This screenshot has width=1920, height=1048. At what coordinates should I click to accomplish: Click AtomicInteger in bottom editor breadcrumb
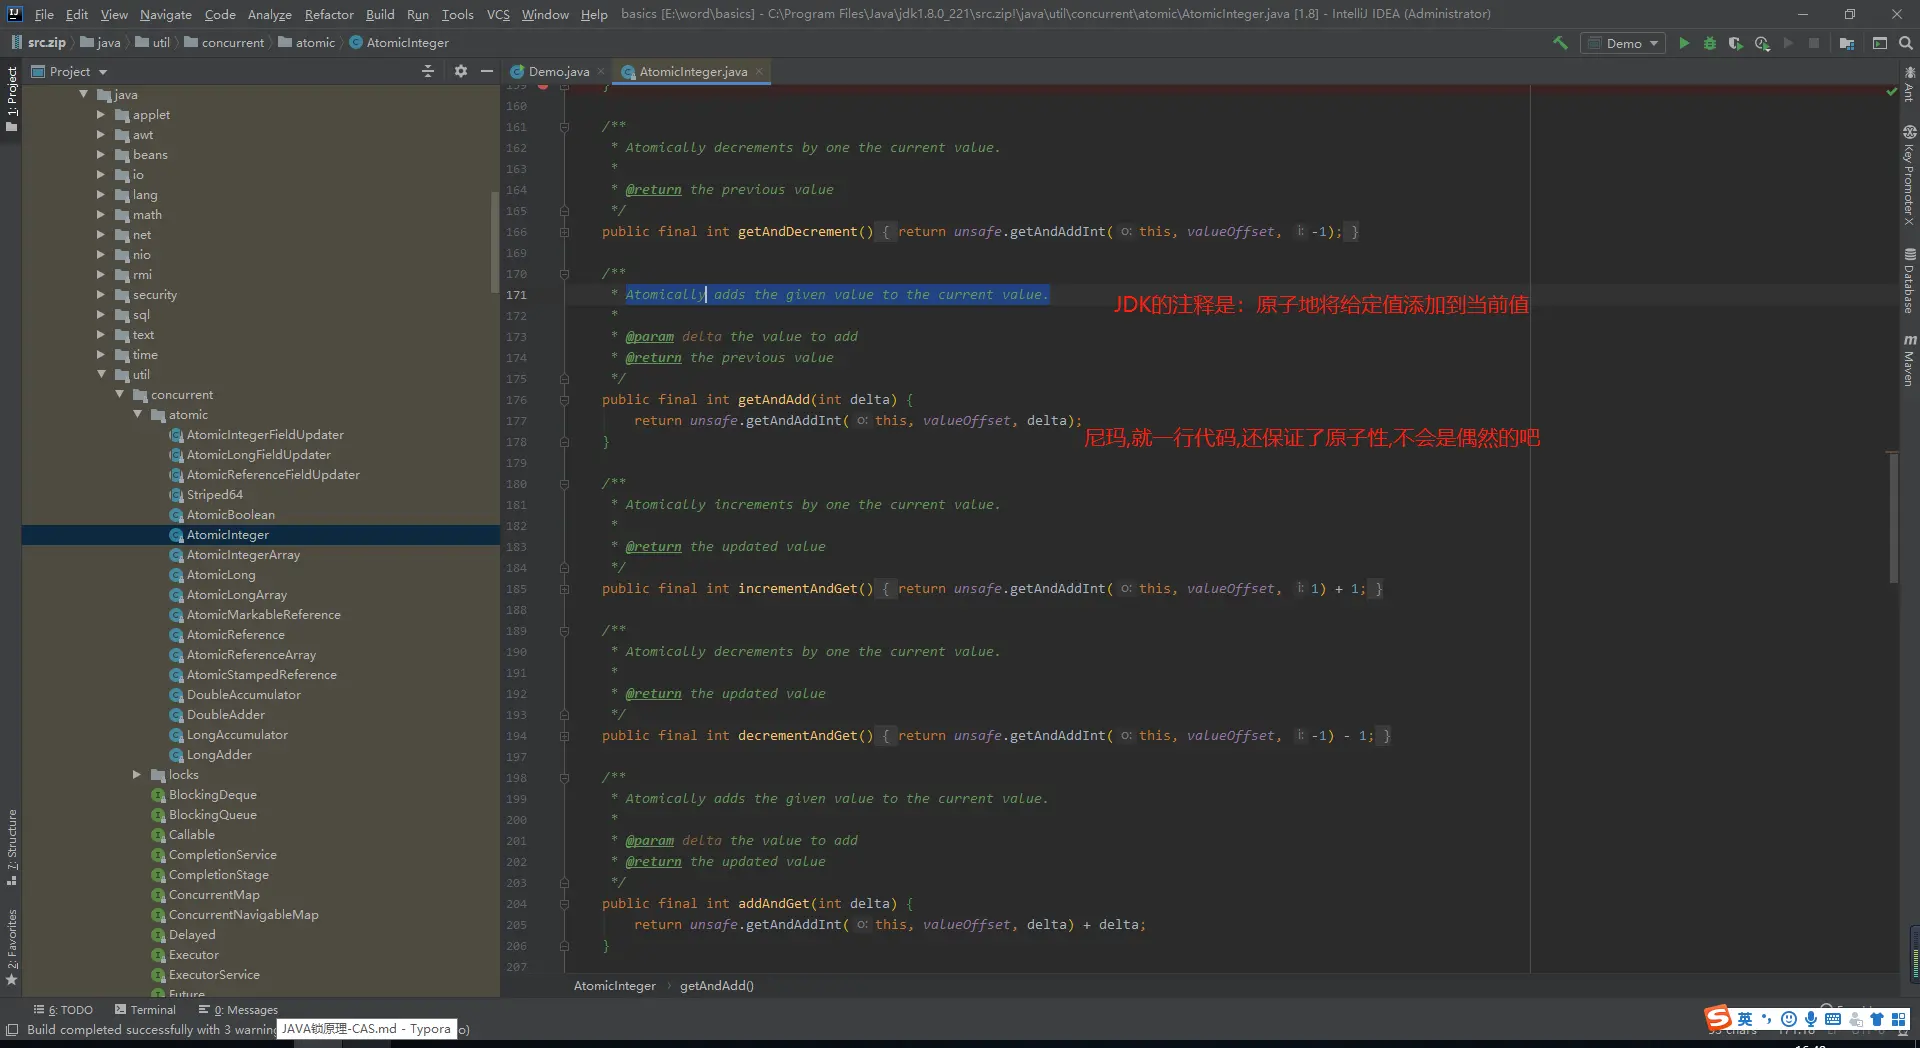pyautogui.click(x=614, y=985)
